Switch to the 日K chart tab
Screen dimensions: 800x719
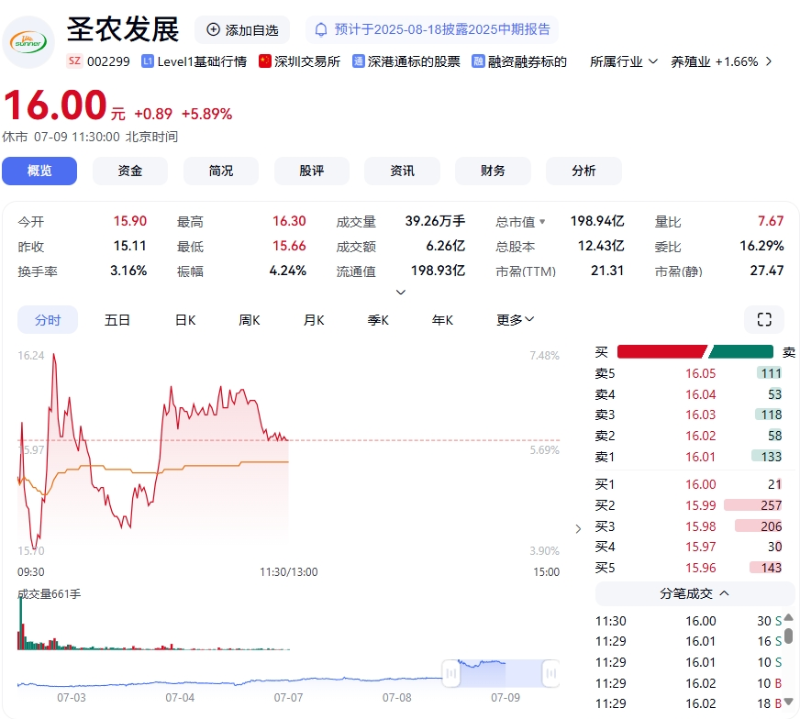(x=184, y=320)
